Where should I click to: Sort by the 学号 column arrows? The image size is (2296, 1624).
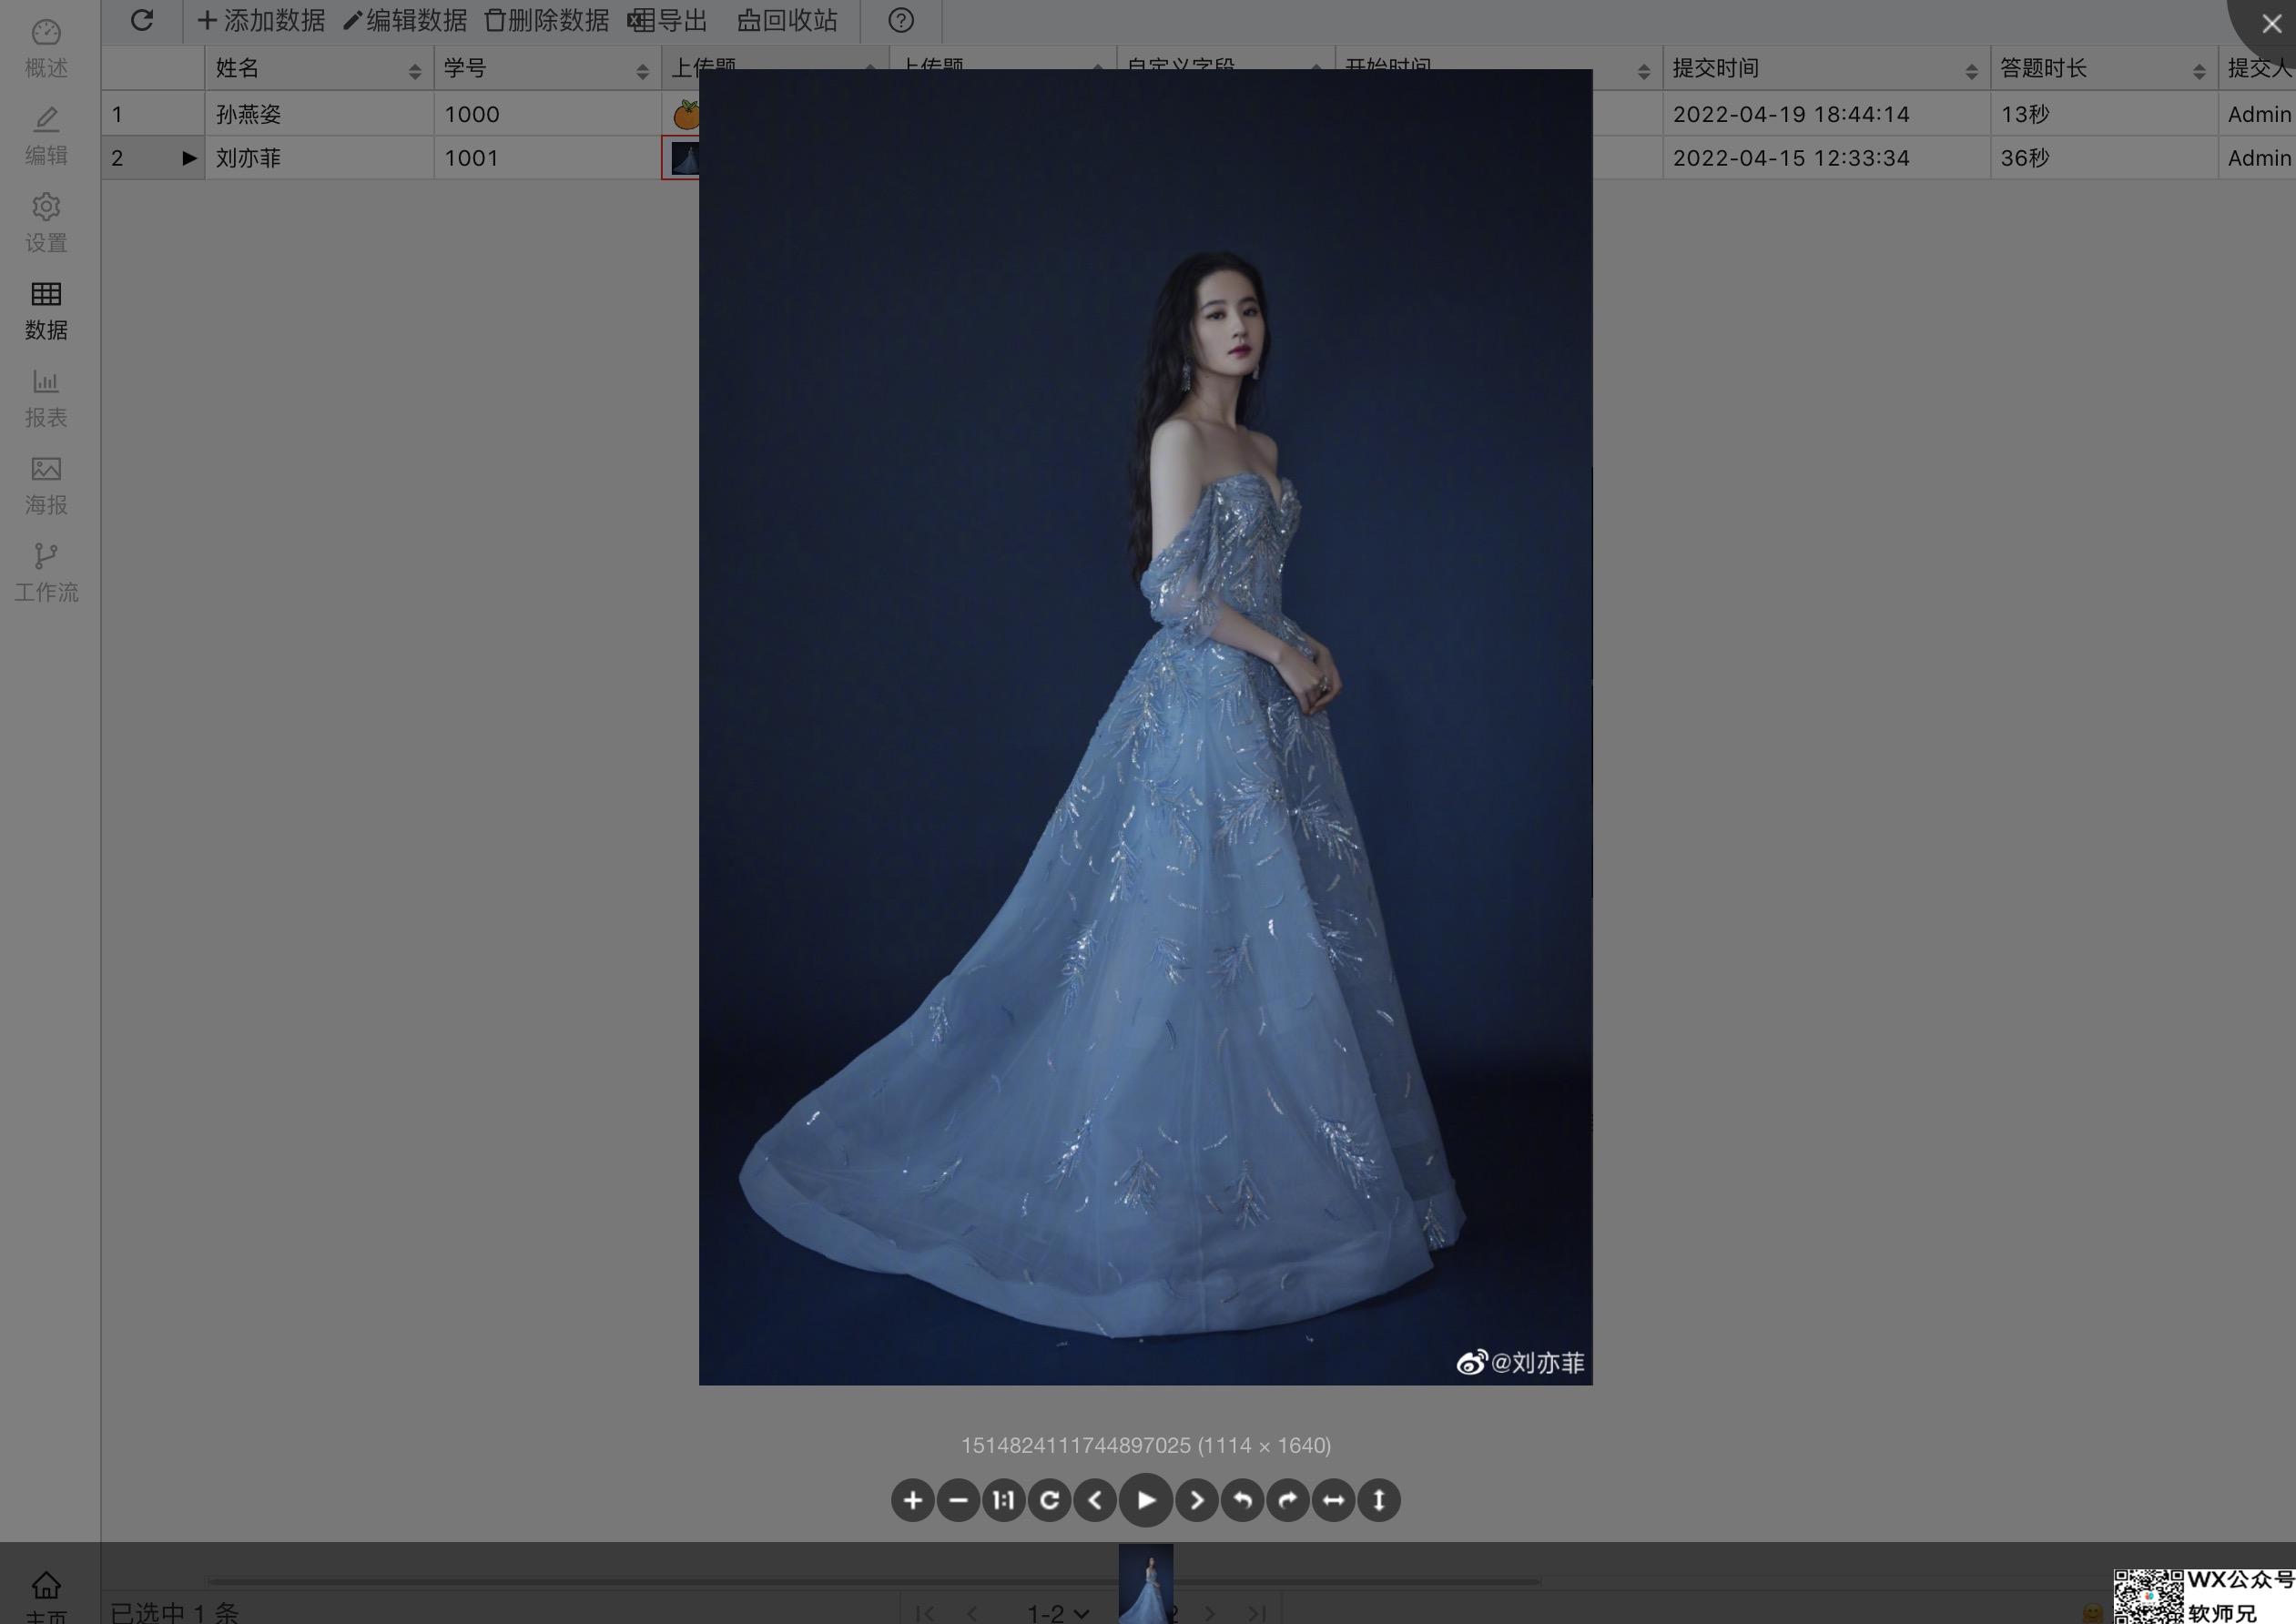[642, 71]
